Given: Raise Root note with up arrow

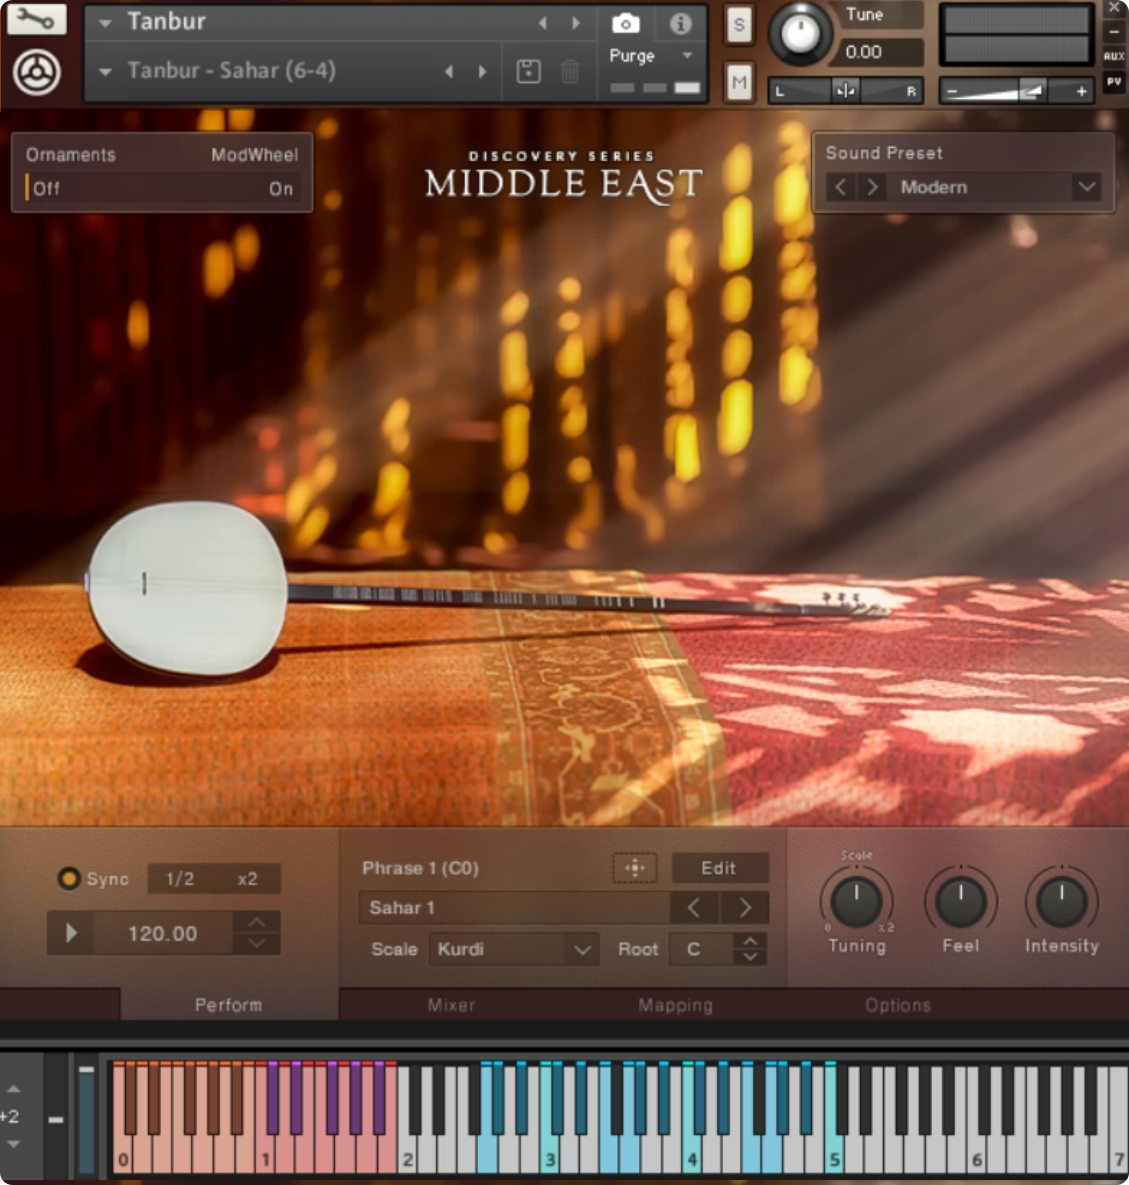Looking at the screenshot, I should (750, 941).
